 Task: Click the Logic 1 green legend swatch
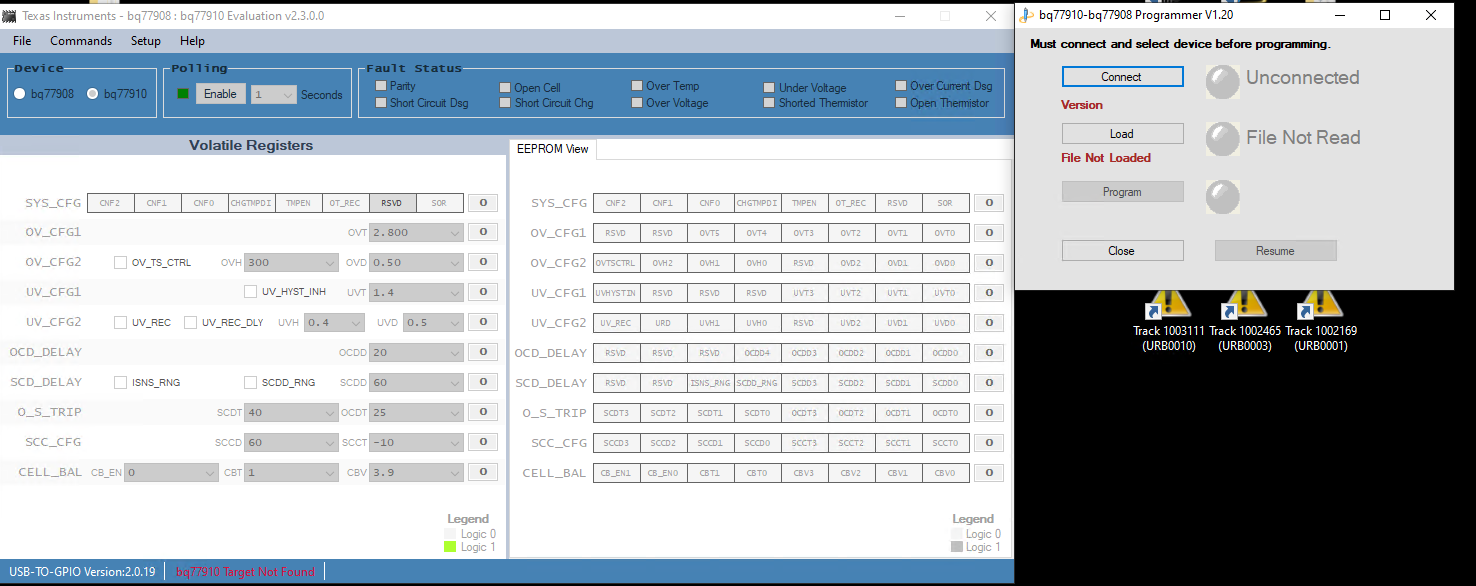pyautogui.click(x=450, y=547)
